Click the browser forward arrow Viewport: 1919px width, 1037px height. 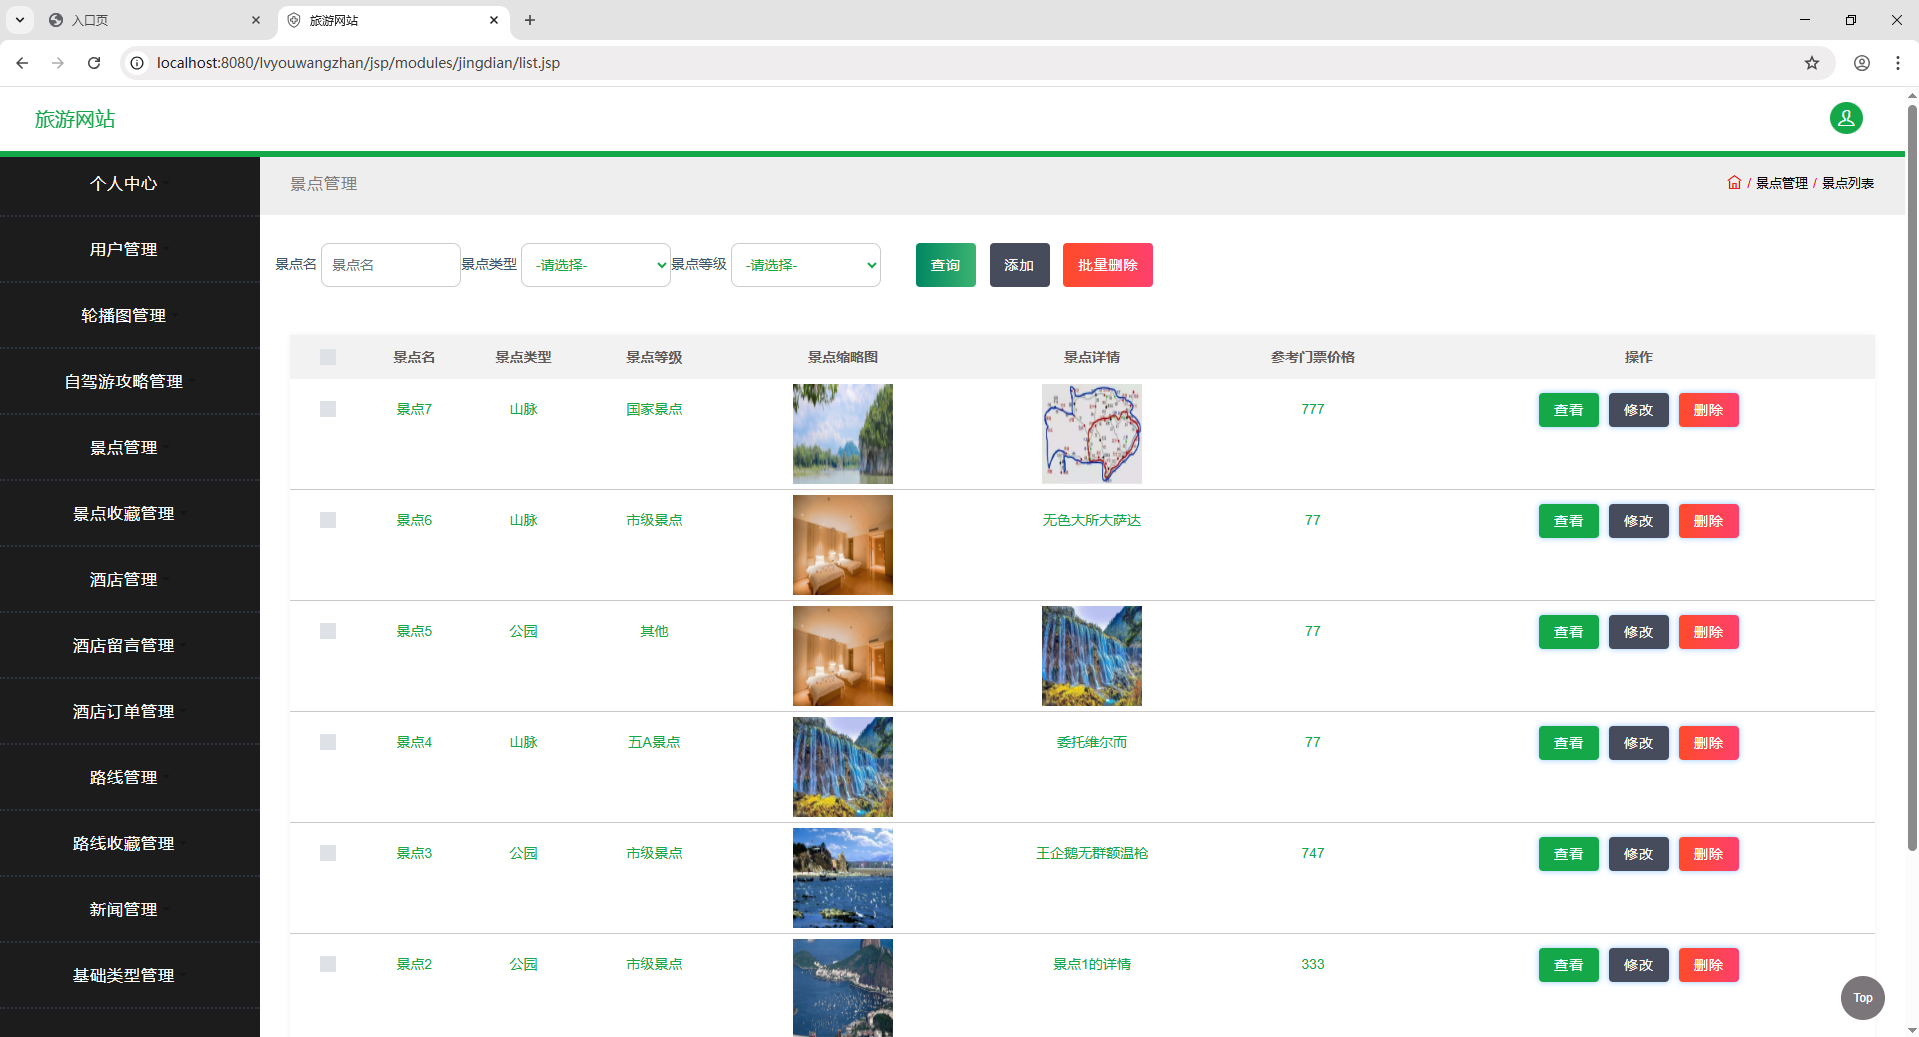58,63
